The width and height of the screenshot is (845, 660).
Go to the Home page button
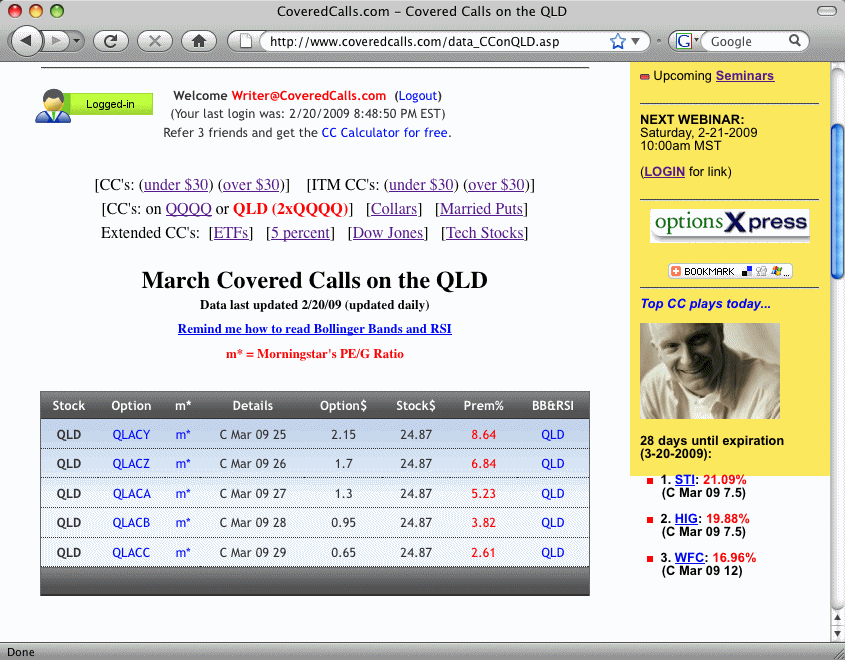[x=199, y=41]
